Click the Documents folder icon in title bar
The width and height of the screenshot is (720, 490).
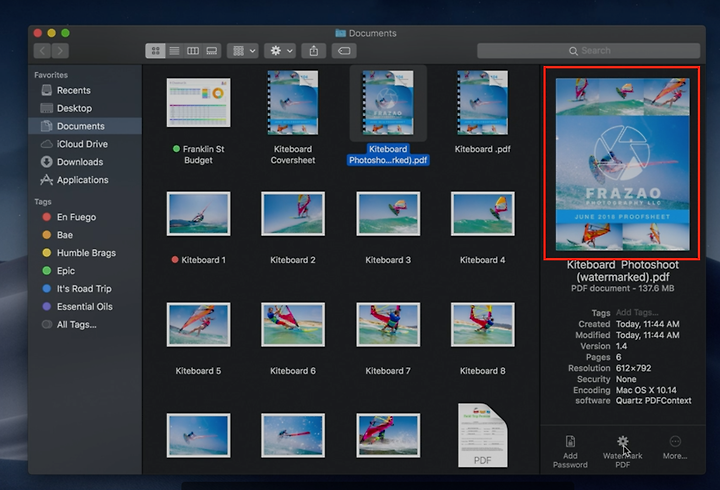pos(340,33)
